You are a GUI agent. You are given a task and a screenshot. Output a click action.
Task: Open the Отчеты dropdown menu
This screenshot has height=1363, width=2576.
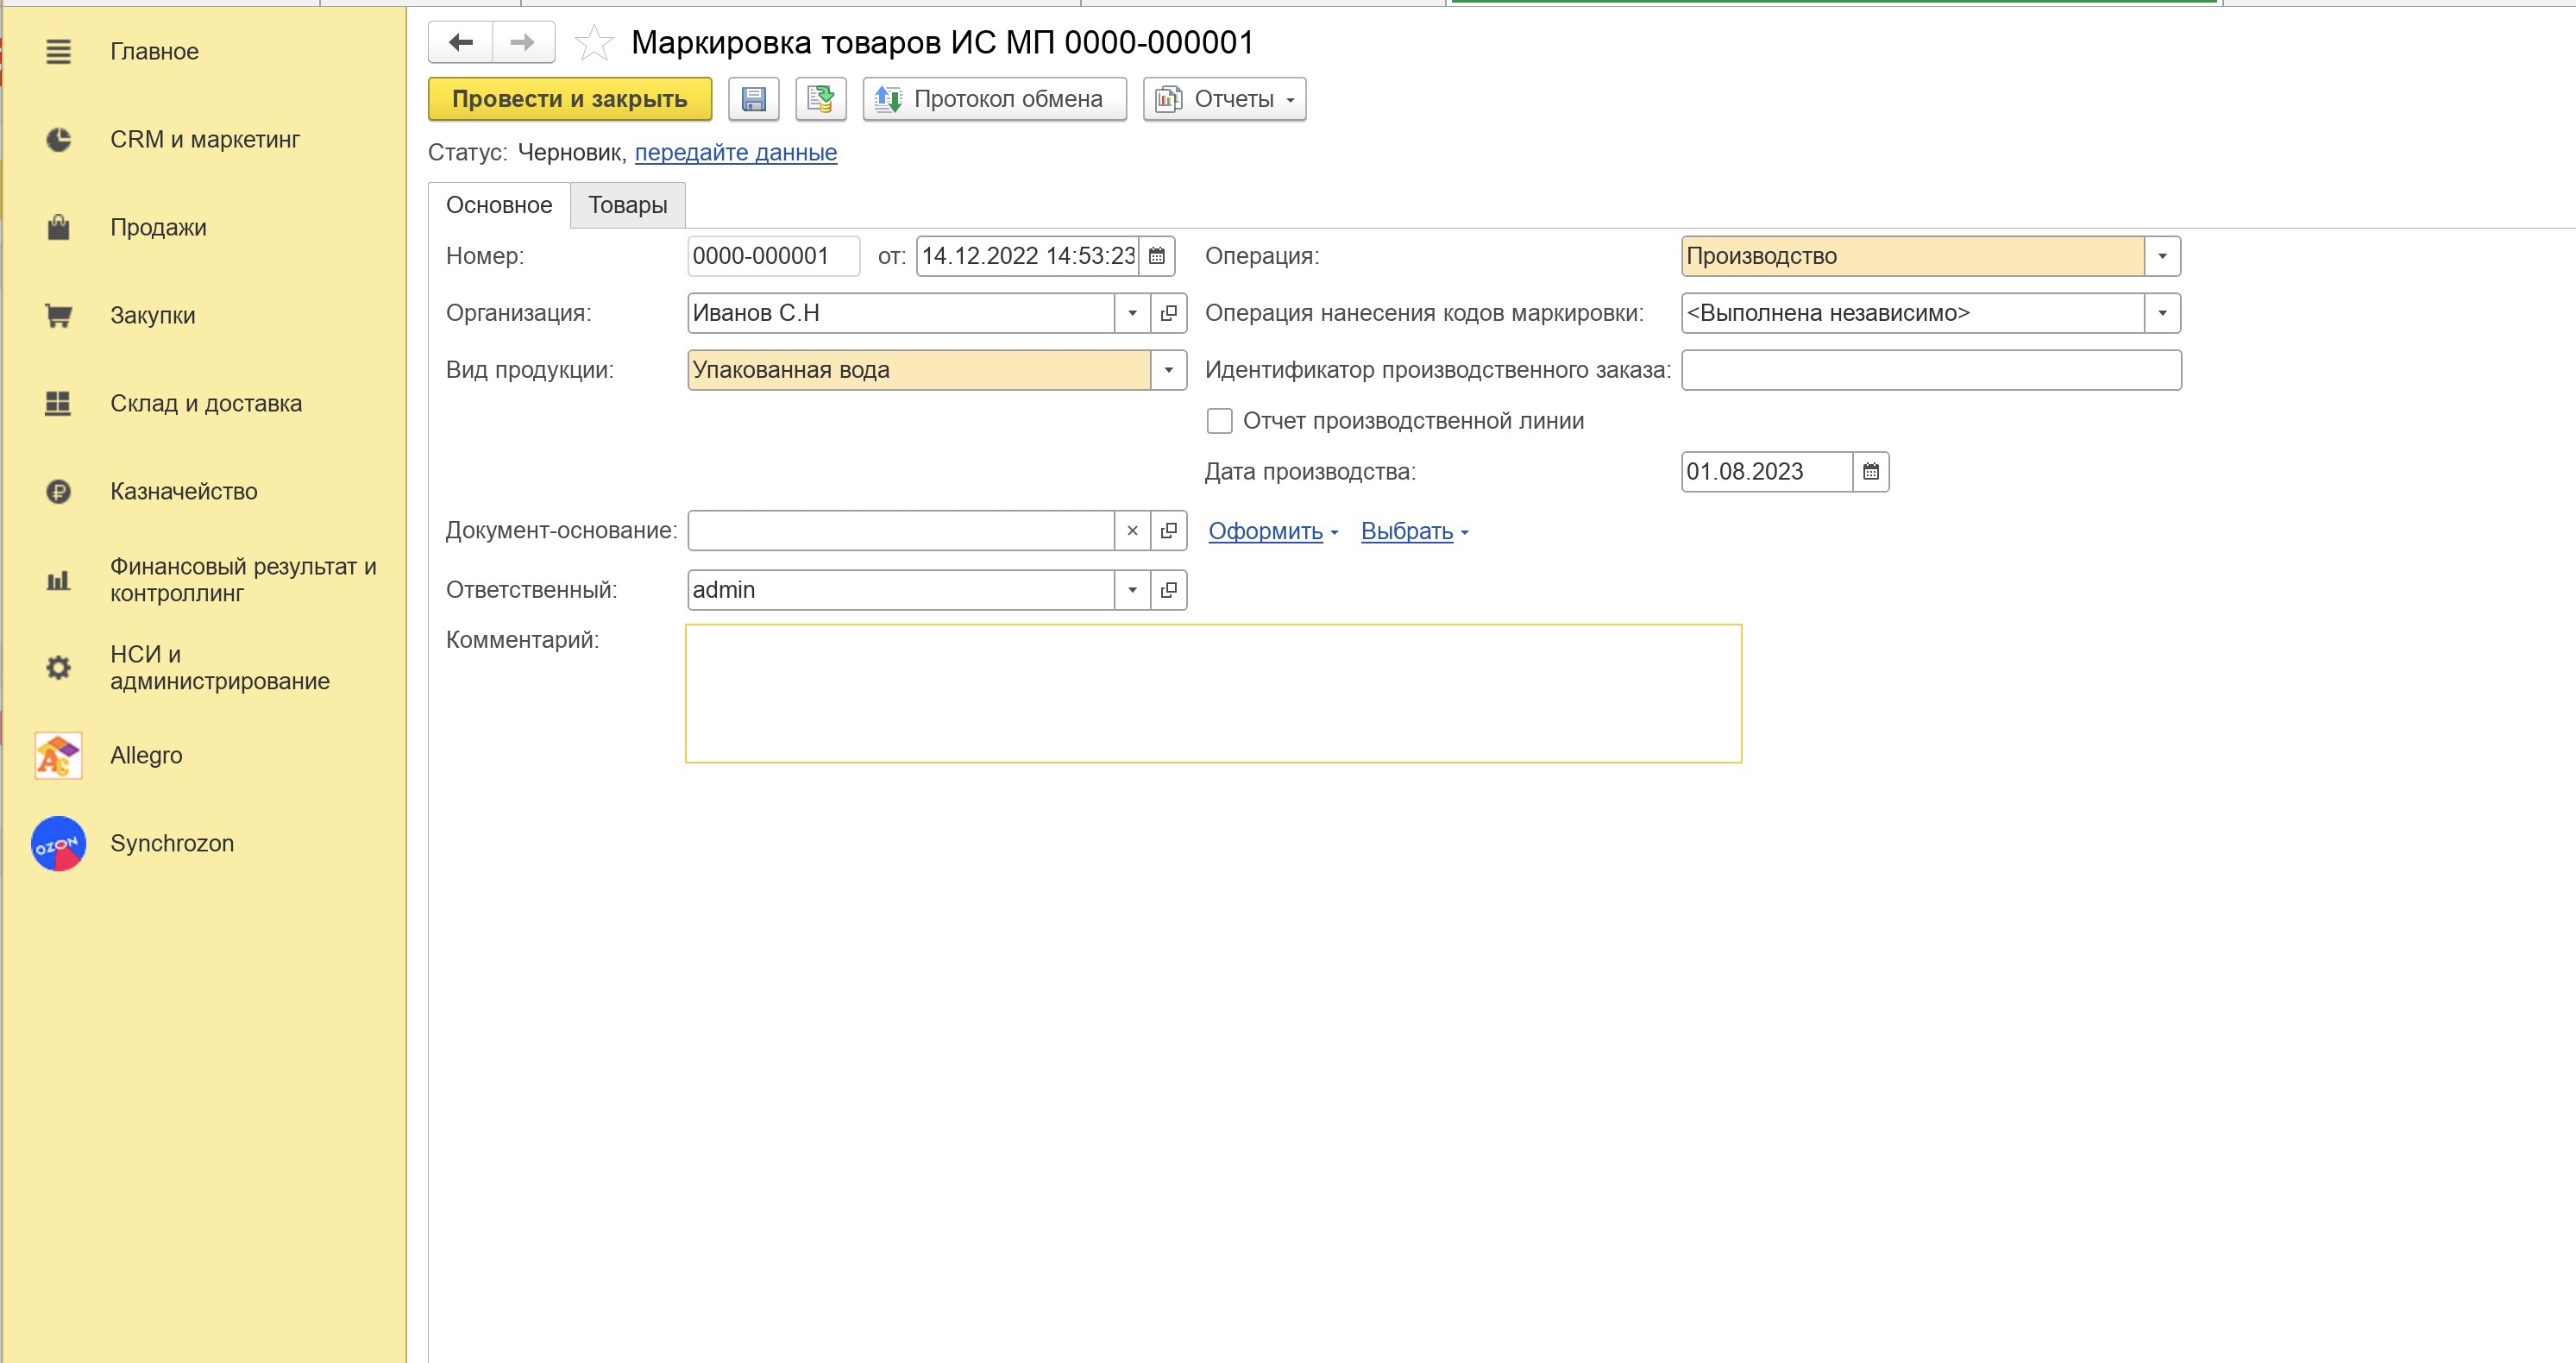1225,99
